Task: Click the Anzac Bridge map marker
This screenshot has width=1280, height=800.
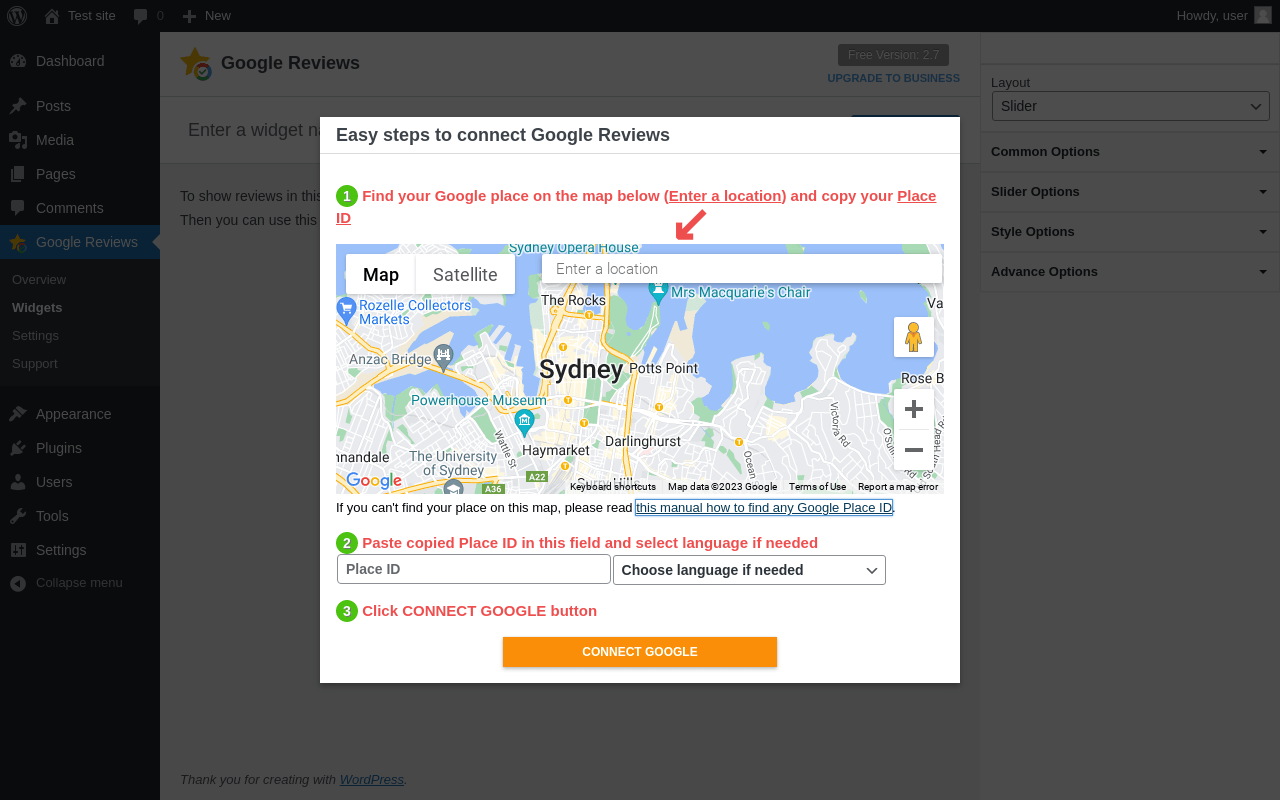Action: coord(444,356)
